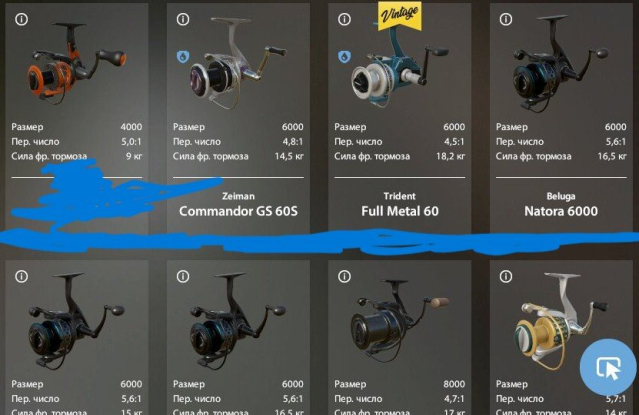The width and height of the screenshot is (639, 415).
Task: Open info for bottom-row reel rated 15 кг
Action: point(21,276)
